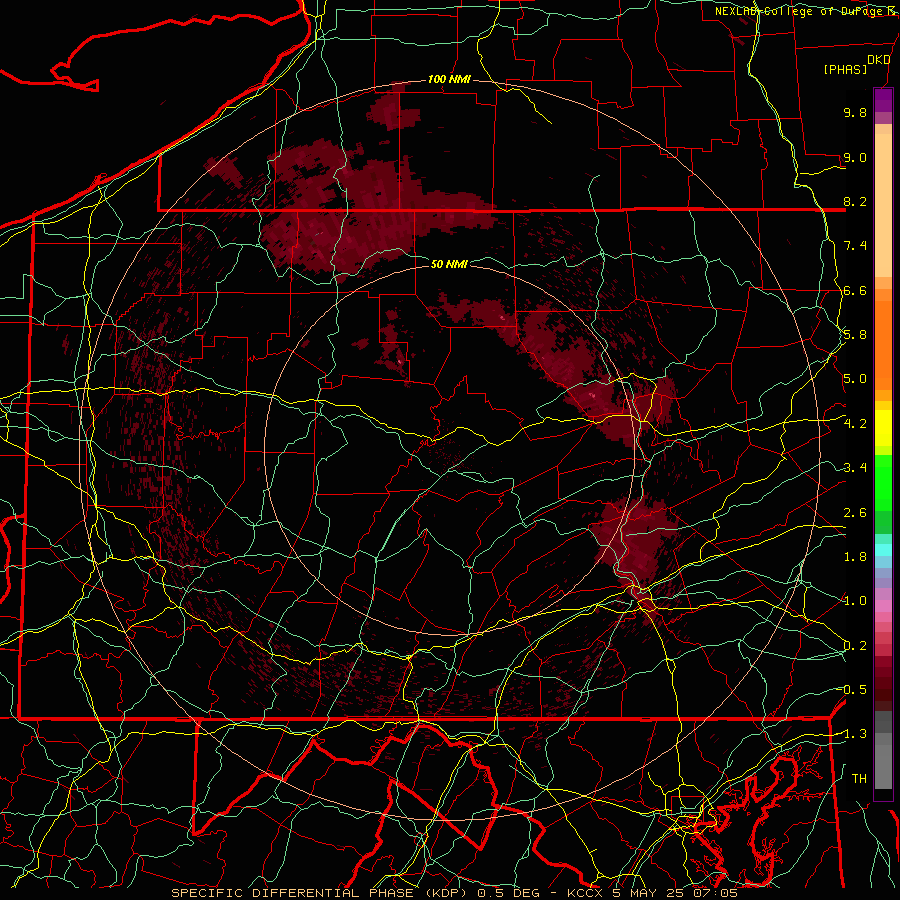
Task: Click the 9.8 value on the legend
Action: coord(855,112)
